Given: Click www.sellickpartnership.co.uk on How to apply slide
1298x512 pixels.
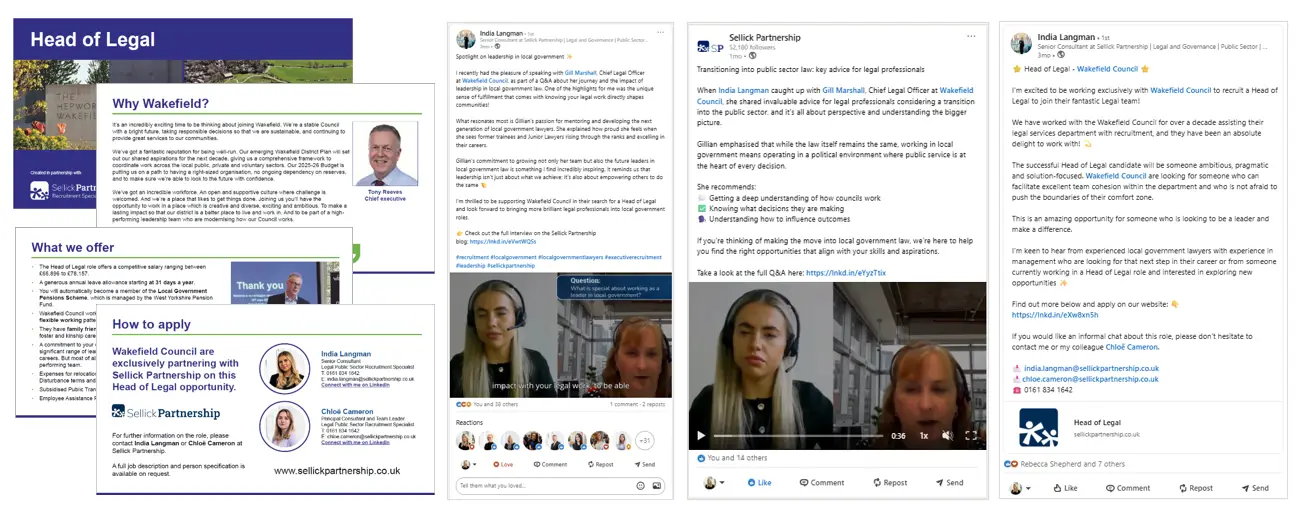Looking at the screenshot, I should (338, 469).
